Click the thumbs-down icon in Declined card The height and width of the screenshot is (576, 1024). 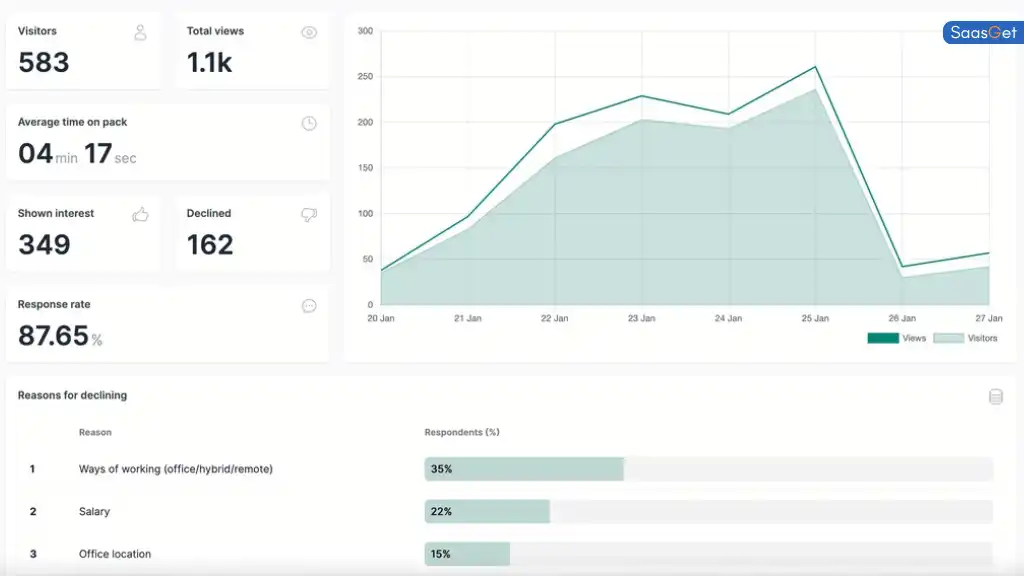[309, 214]
